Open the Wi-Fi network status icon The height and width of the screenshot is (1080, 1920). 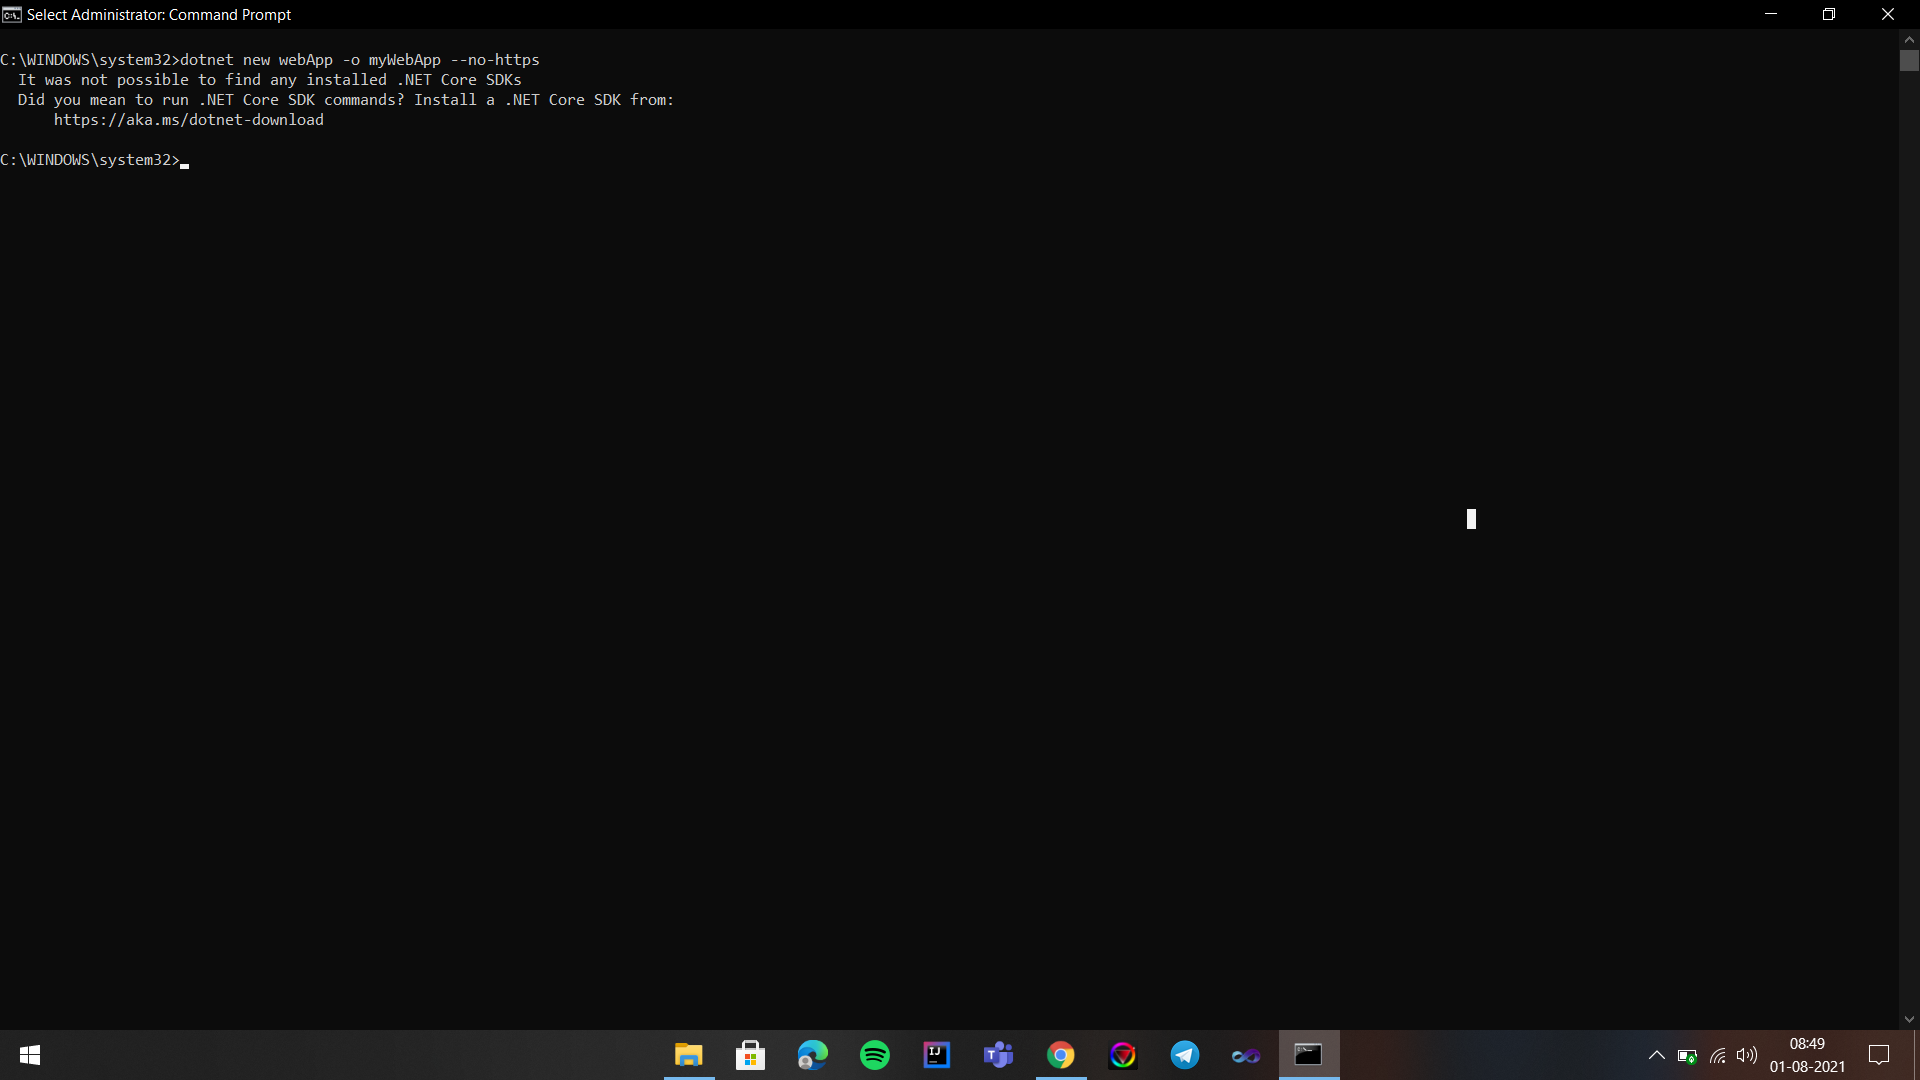tap(1717, 1055)
